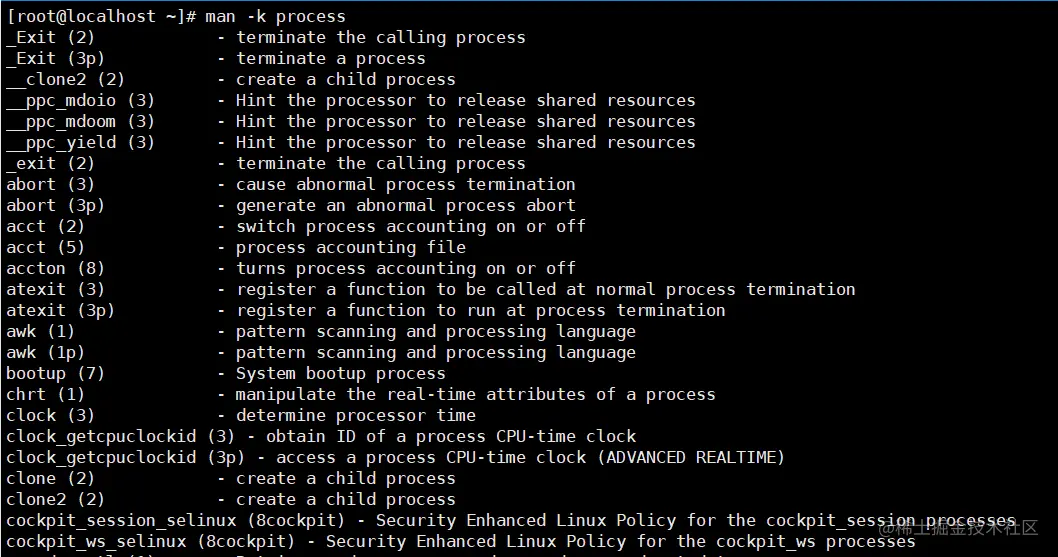This screenshot has width=1058, height=557.
Task: Click the 'cockpit_session_selinux (8cockpit)' entry name
Action: click(x=175, y=520)
